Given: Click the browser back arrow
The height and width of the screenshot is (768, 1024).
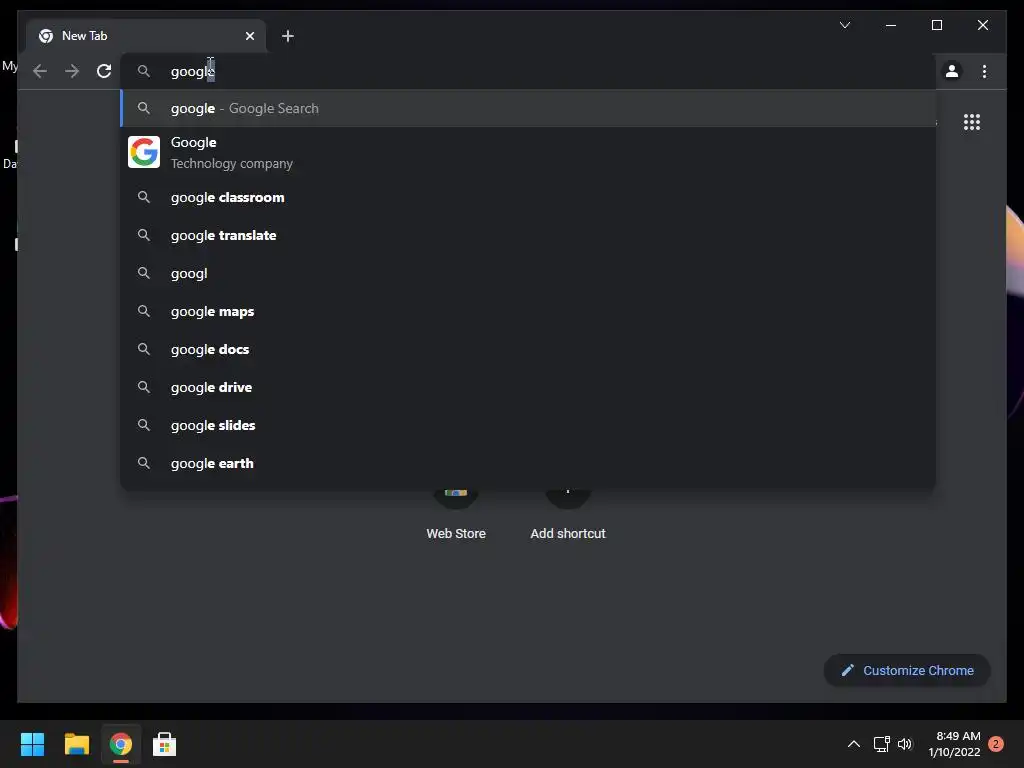Looking at the screenshot, I should (x=40, y=71).
